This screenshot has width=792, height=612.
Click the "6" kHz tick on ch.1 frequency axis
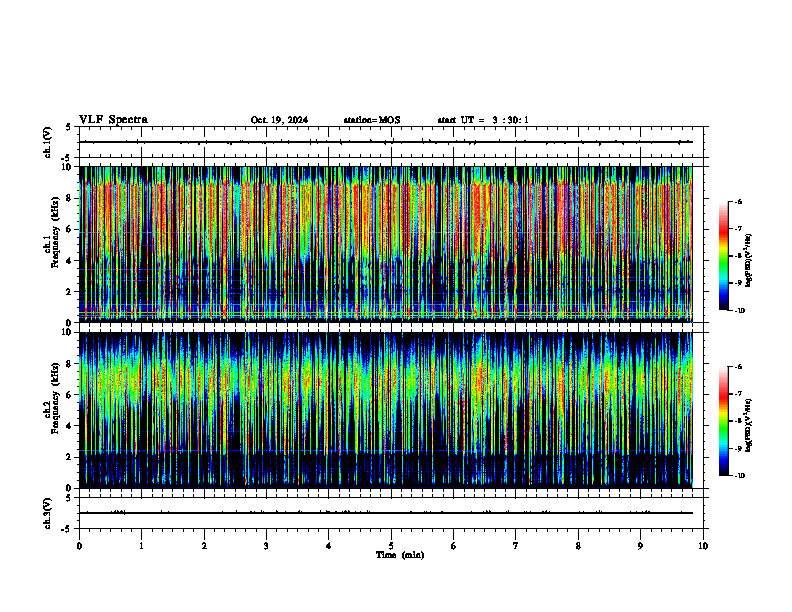click(x=70, y=229)
